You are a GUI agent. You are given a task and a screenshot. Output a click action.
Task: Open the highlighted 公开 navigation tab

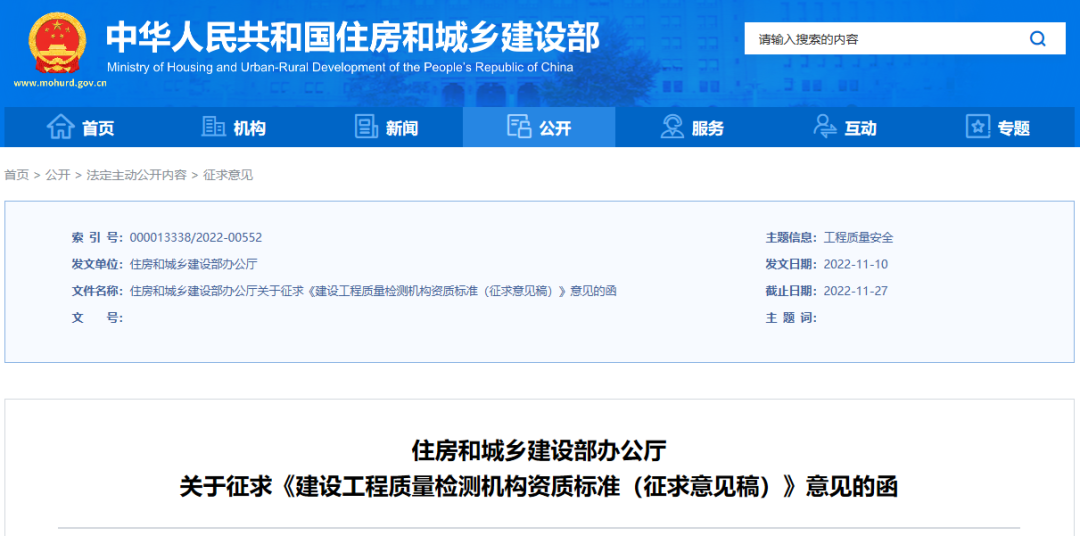[539, 127]
